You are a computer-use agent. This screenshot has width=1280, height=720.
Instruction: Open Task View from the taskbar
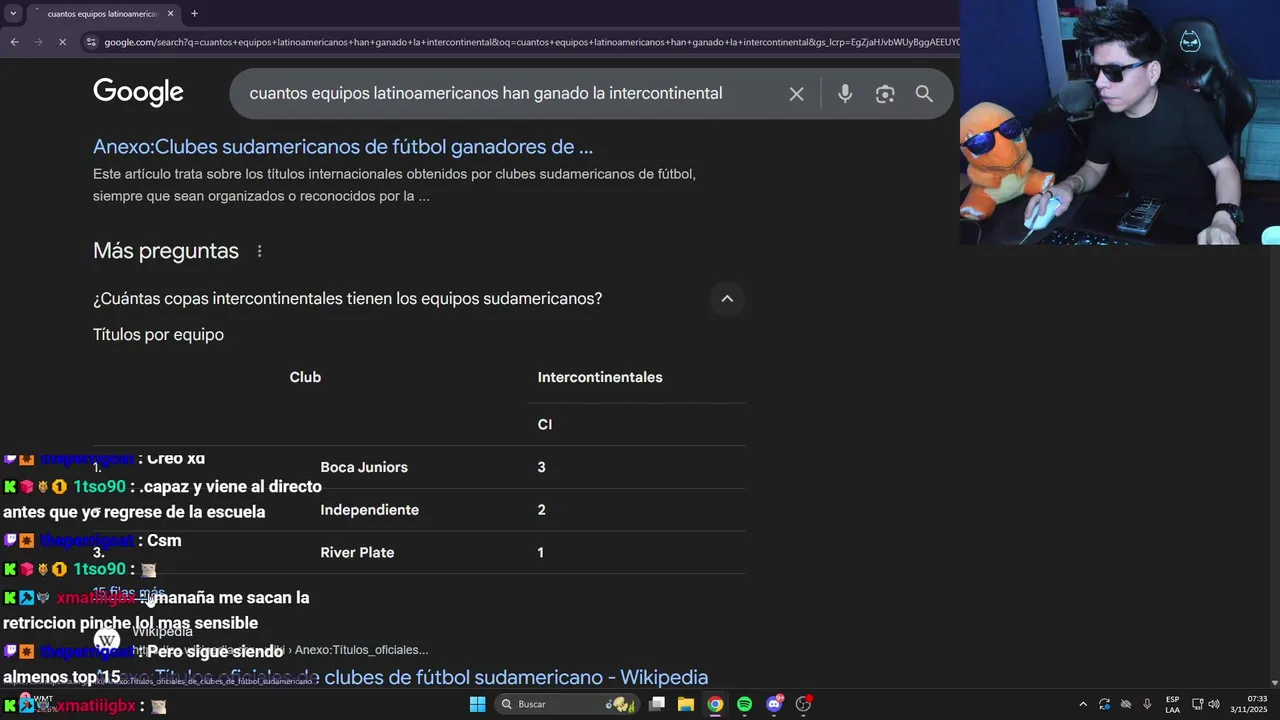657,704
